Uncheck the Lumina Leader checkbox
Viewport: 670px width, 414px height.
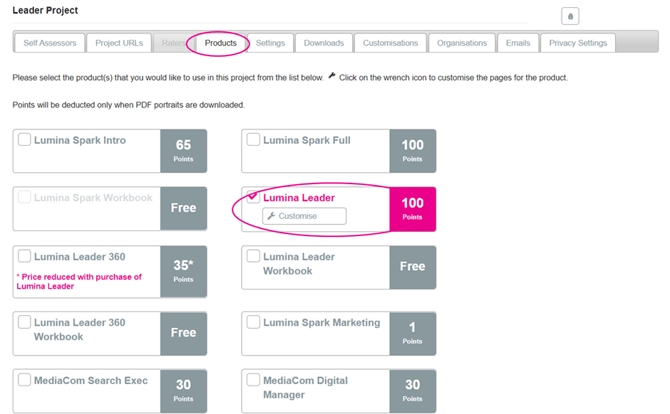253,197
